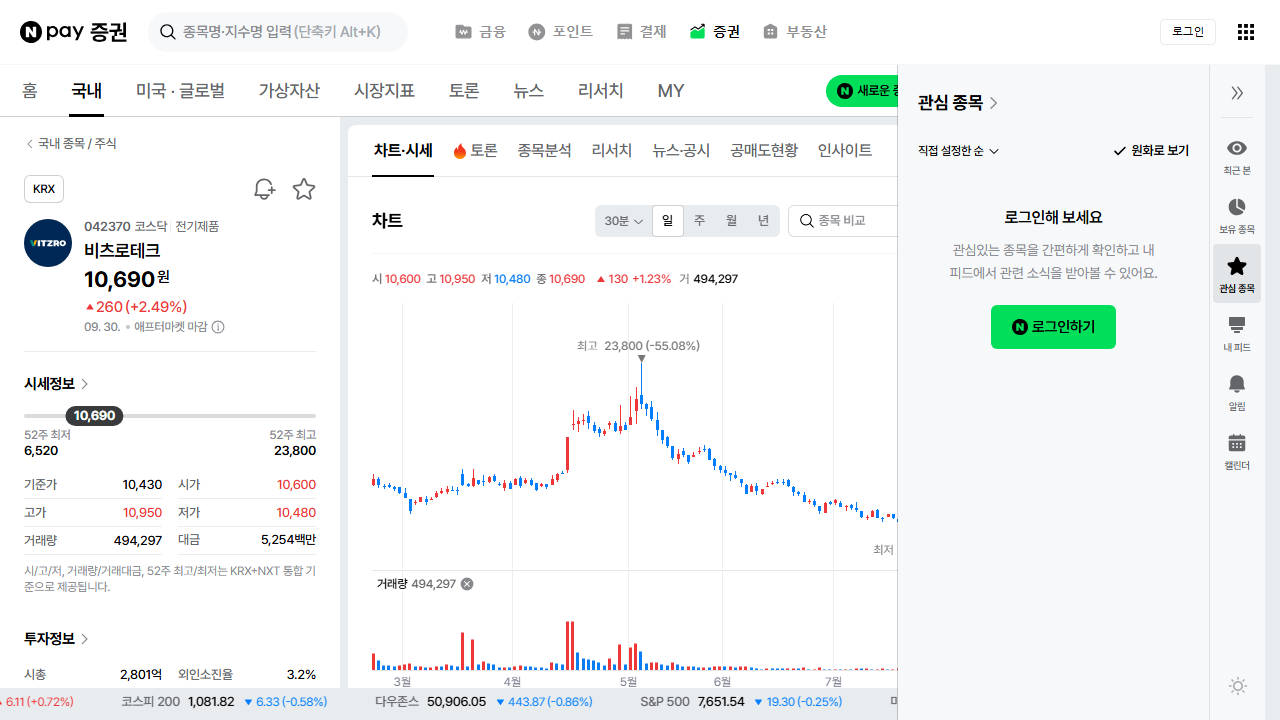Screen dimensions: 1280x720
Task: Select 월 chart period
Action: pos(731,221)
